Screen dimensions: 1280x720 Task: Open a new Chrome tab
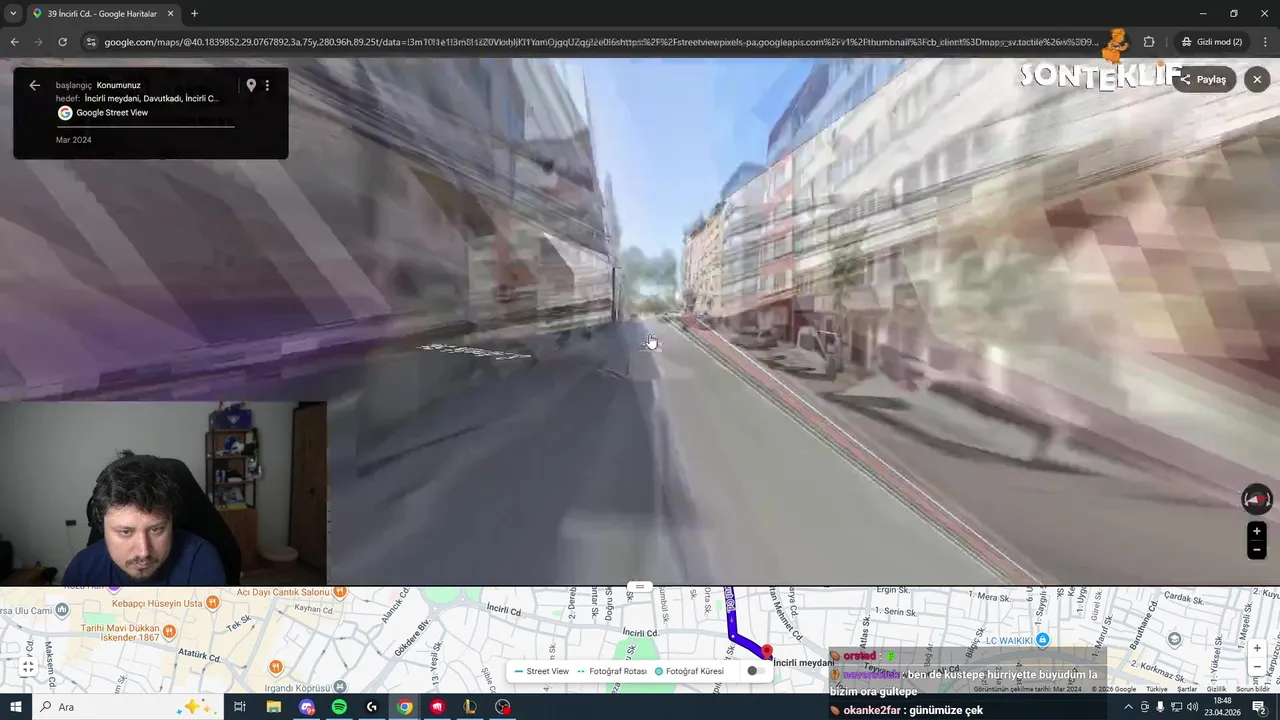(x=194, y=14)
